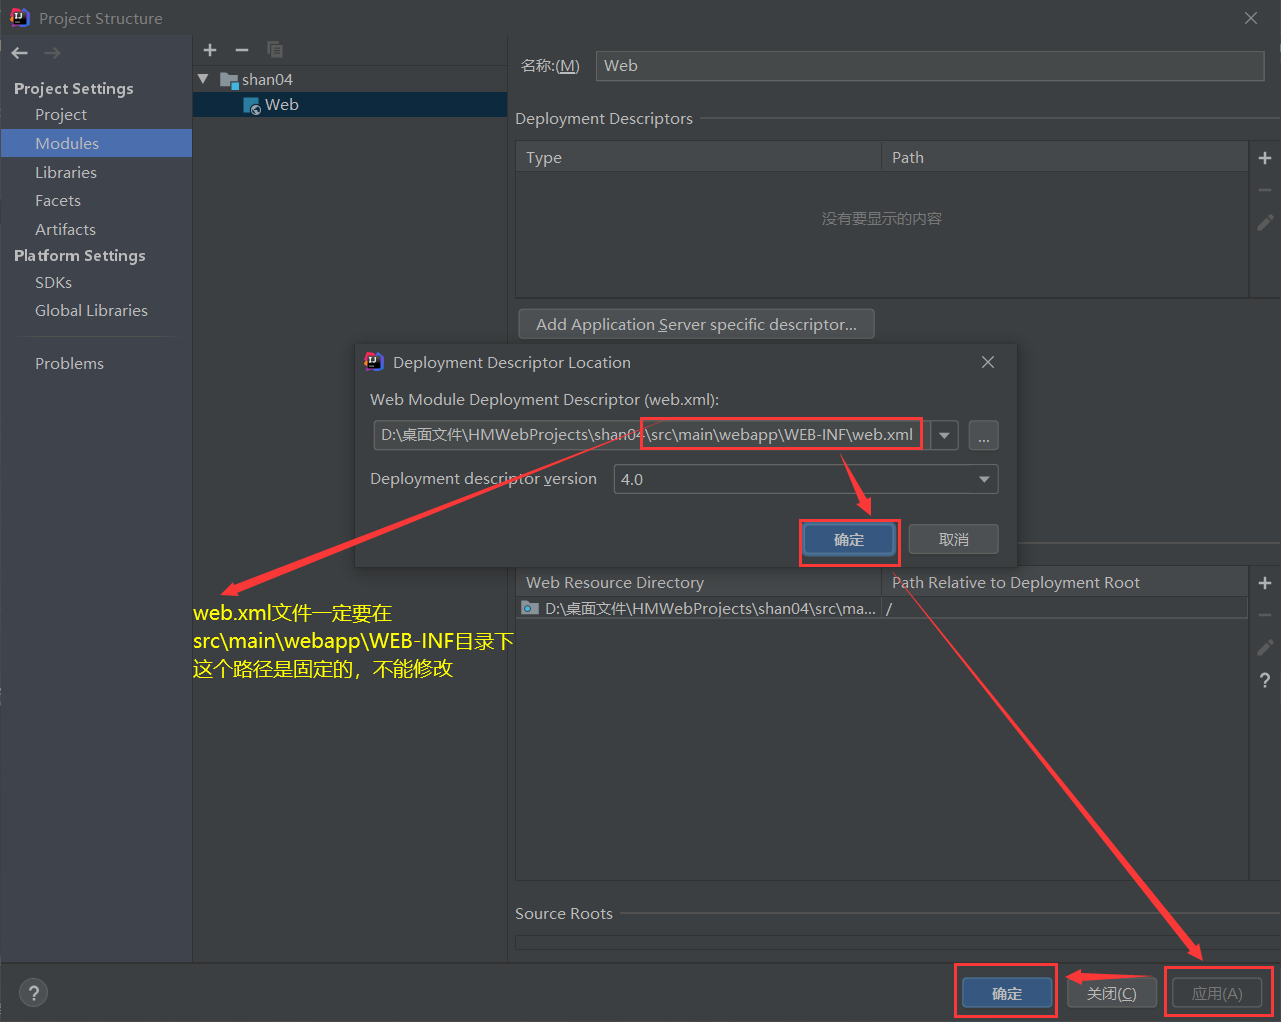Select the Web facet under shan04
Viewport: 1281px width, 1022px height.
pyautogui.click(x=350, y=105)
